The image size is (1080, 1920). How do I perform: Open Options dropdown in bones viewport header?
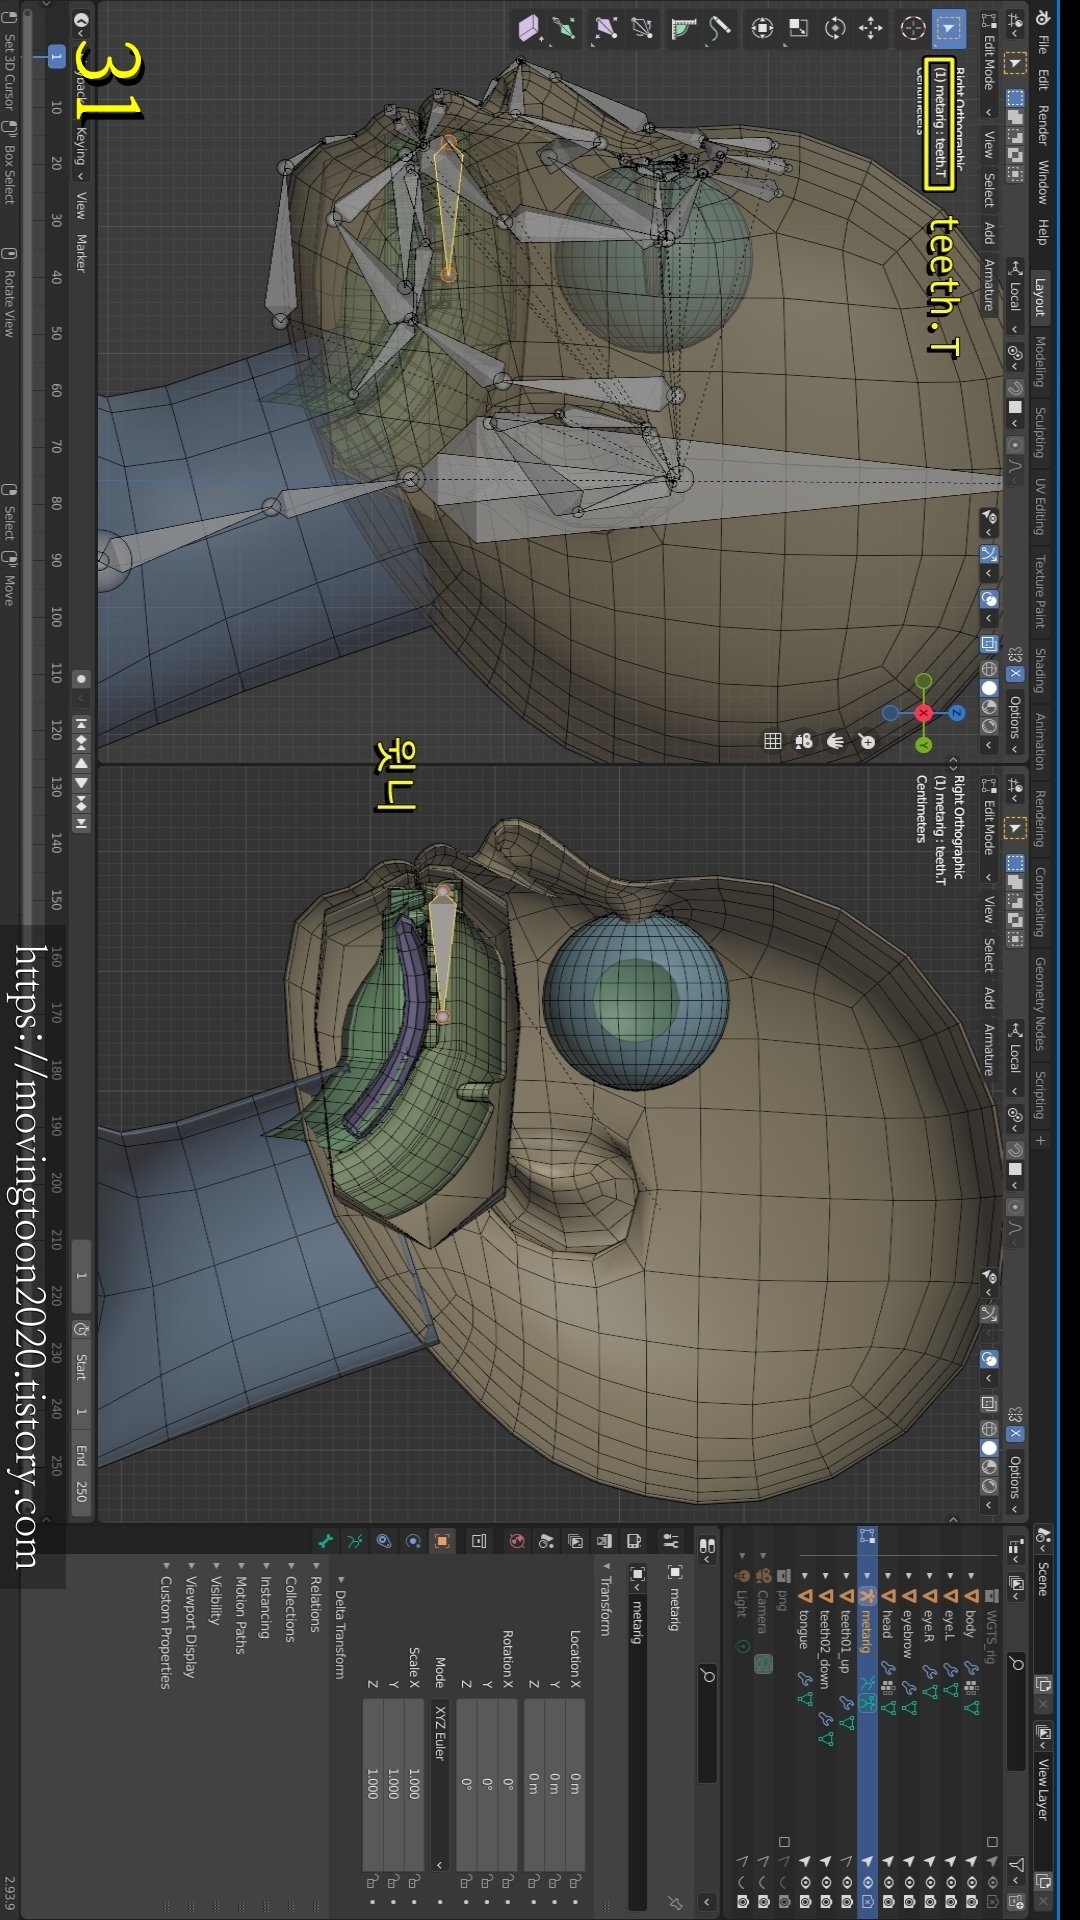tap(1015, 724)
